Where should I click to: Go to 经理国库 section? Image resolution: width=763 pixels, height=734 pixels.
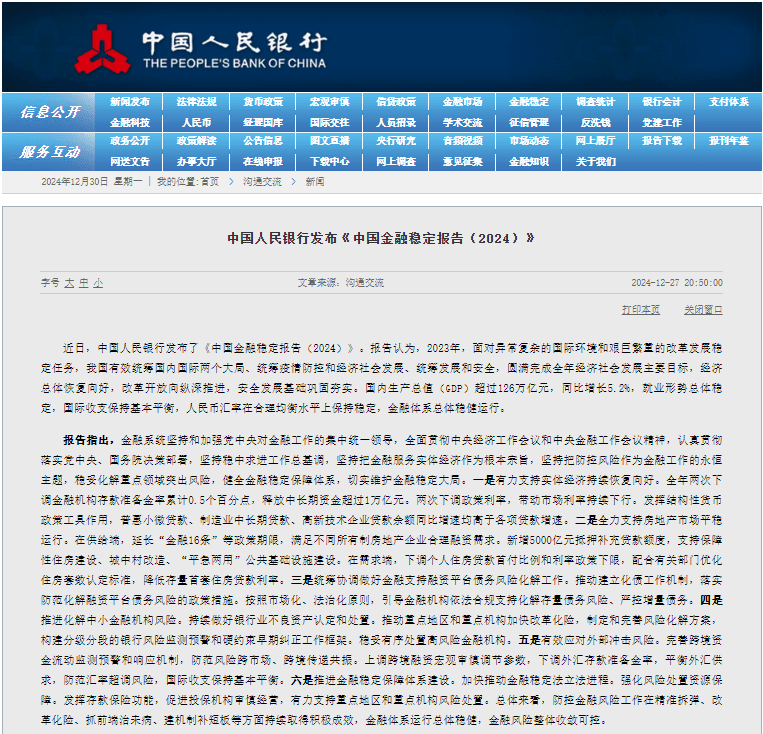[263, 123]
